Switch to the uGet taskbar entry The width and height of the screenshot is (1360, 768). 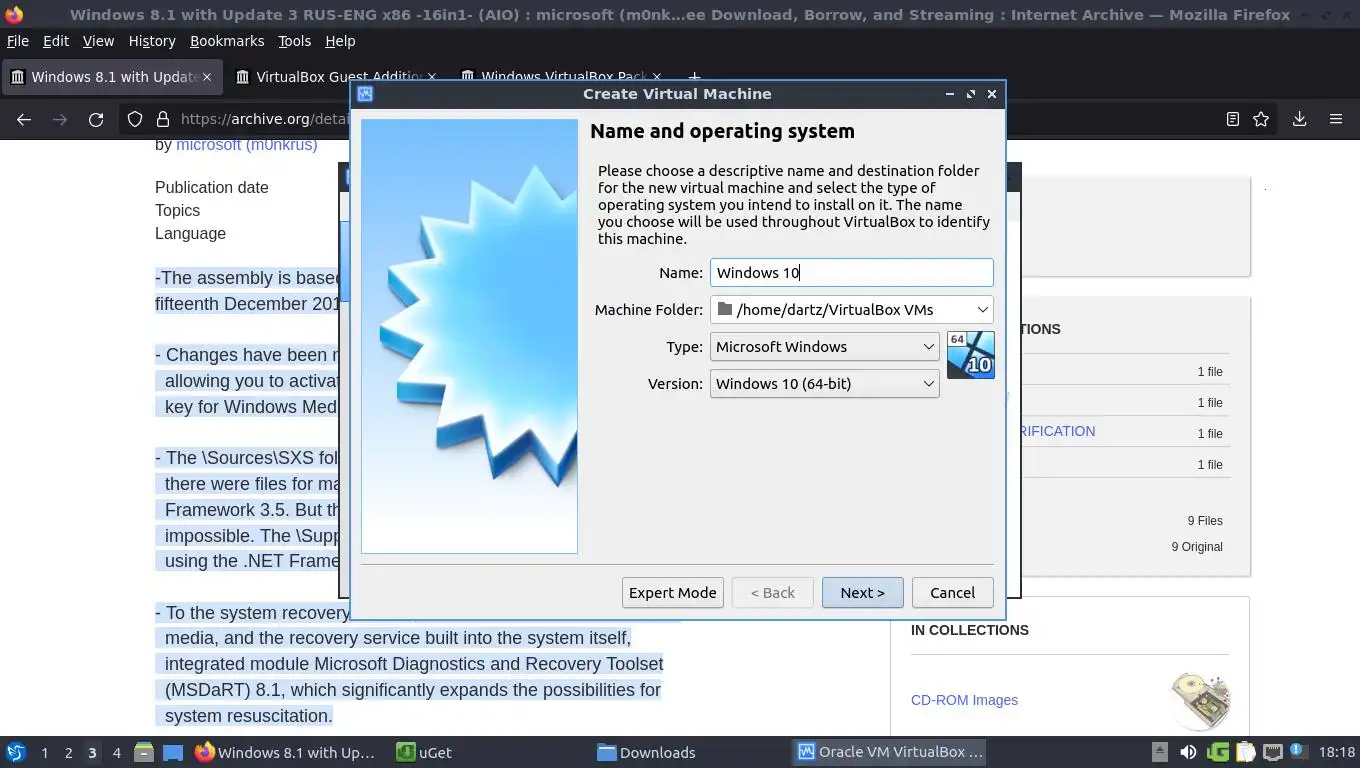(x=425, y=752)
